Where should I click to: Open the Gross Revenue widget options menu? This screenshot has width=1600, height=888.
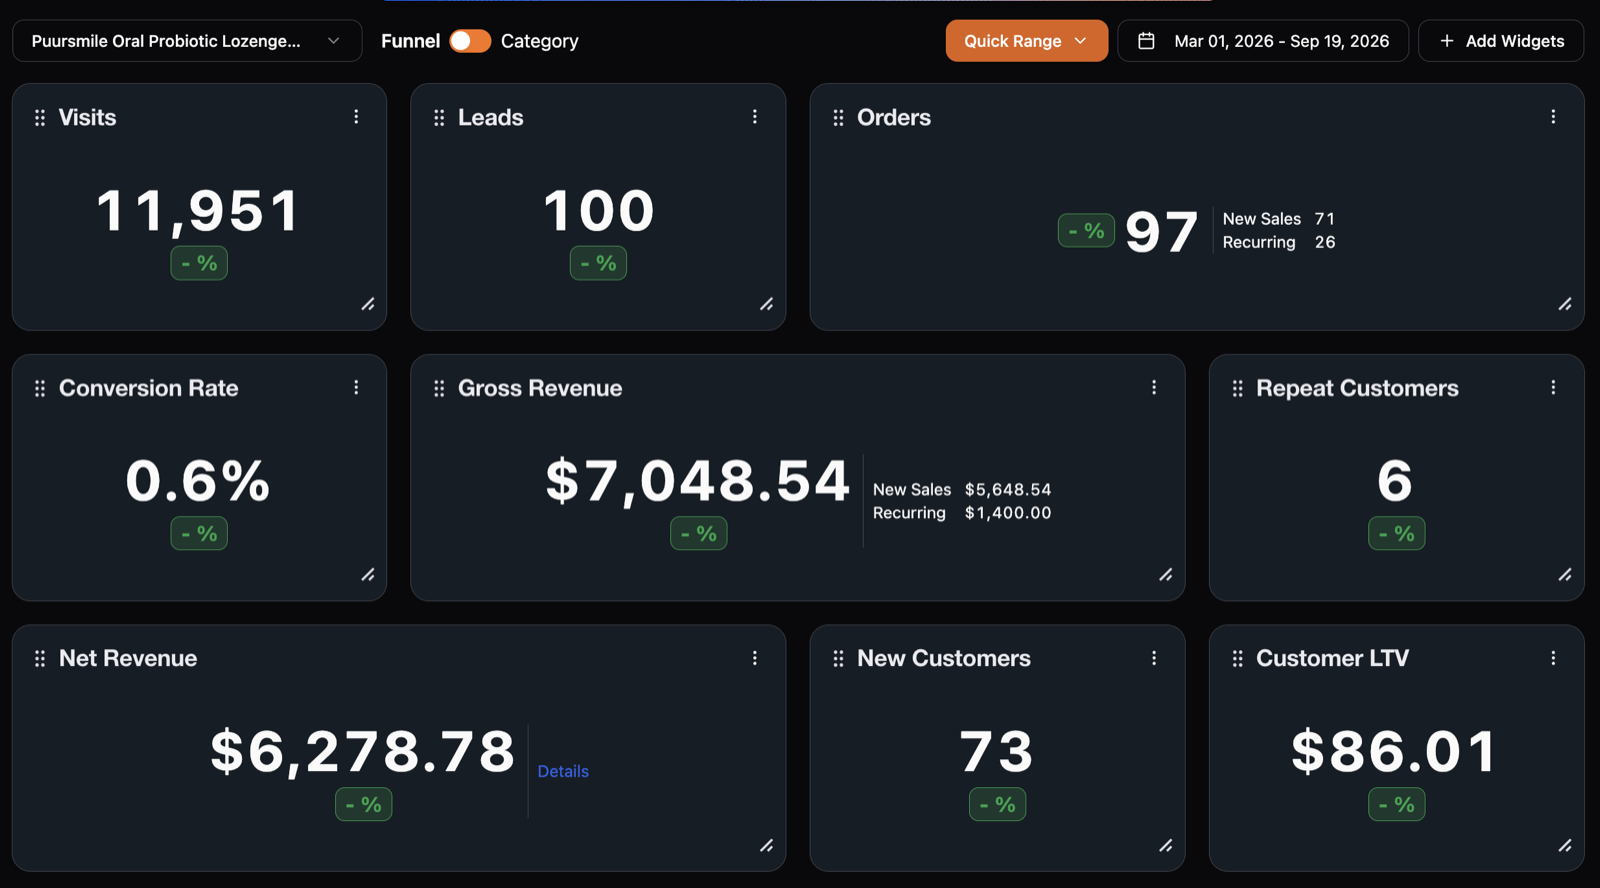pos(1154,387)
